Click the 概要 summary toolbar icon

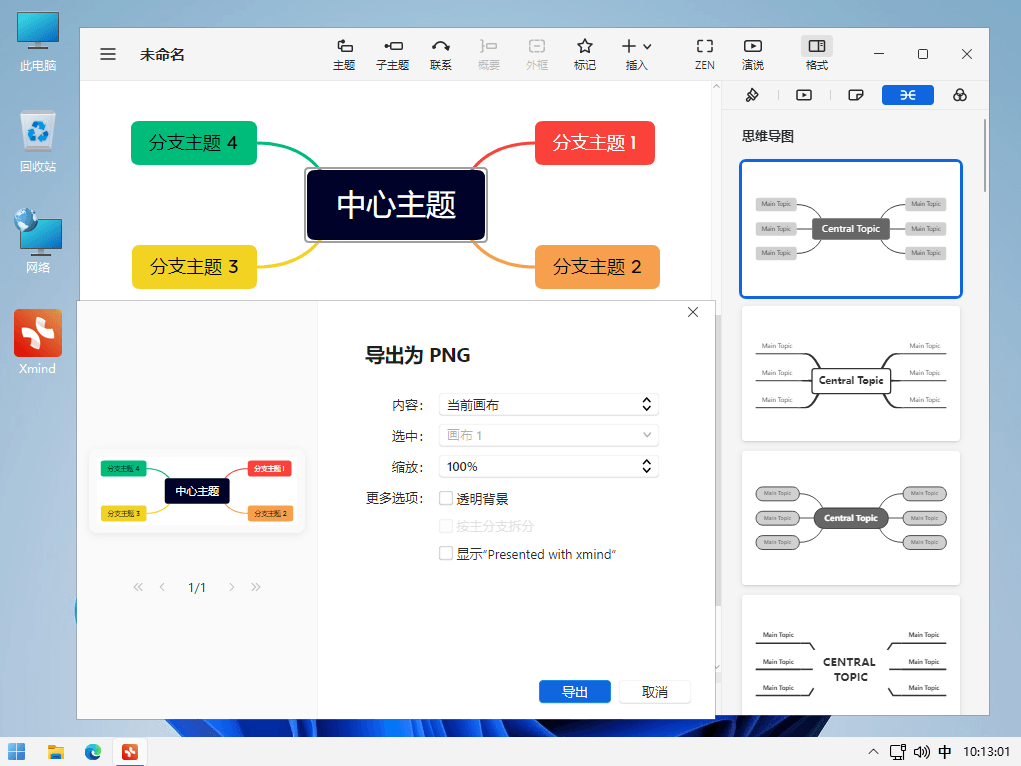coord(488,55)
